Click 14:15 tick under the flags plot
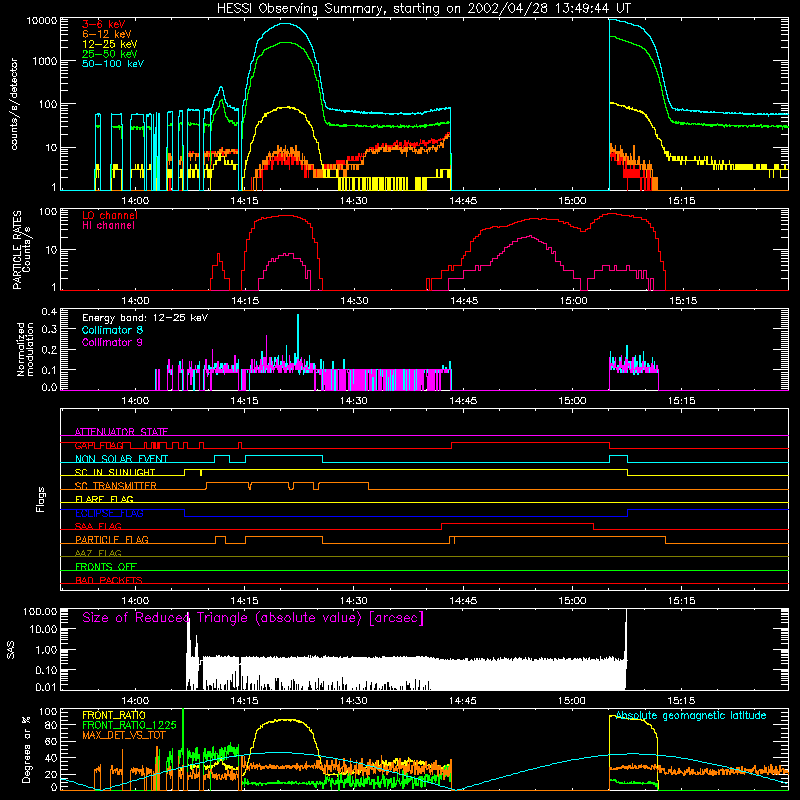 click(x=244, y=601)
